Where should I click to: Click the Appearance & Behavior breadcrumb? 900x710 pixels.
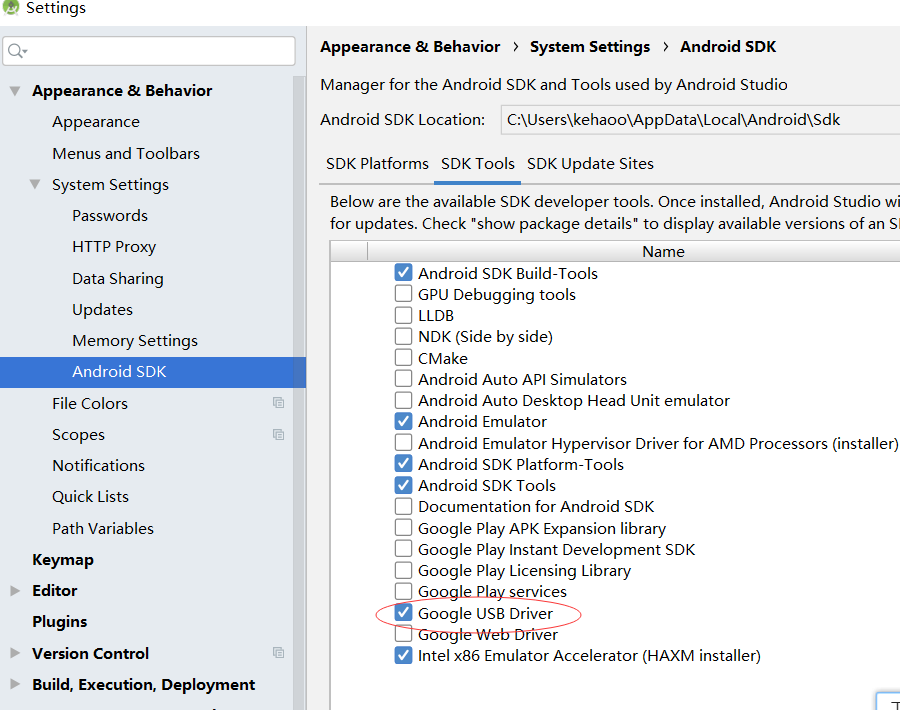(x=410, y=46)
